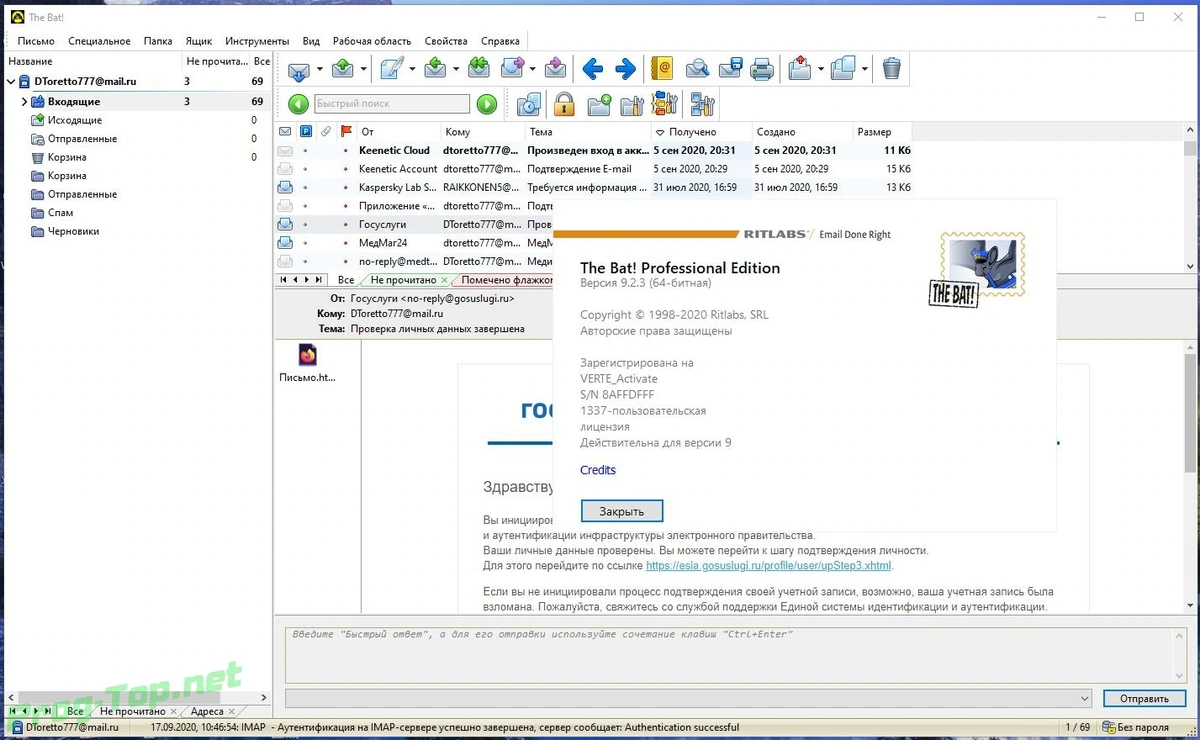The image size is (1200, 740).
Task: Sort by the attachment paperclip column header
Action: 326,132
